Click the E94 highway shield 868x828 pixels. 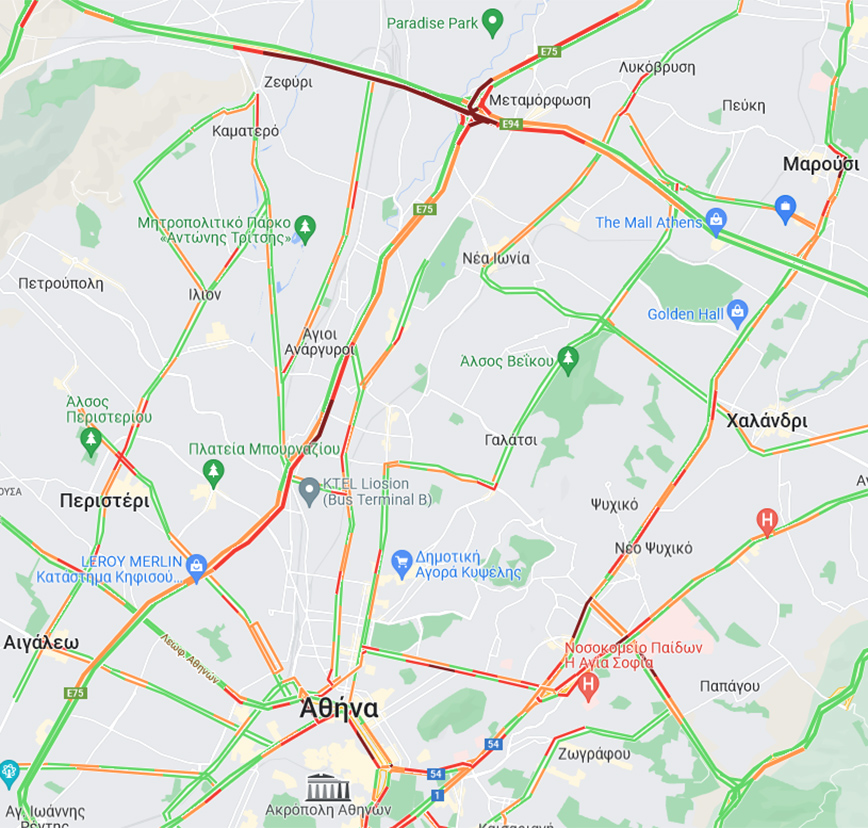tap(511, 123)
